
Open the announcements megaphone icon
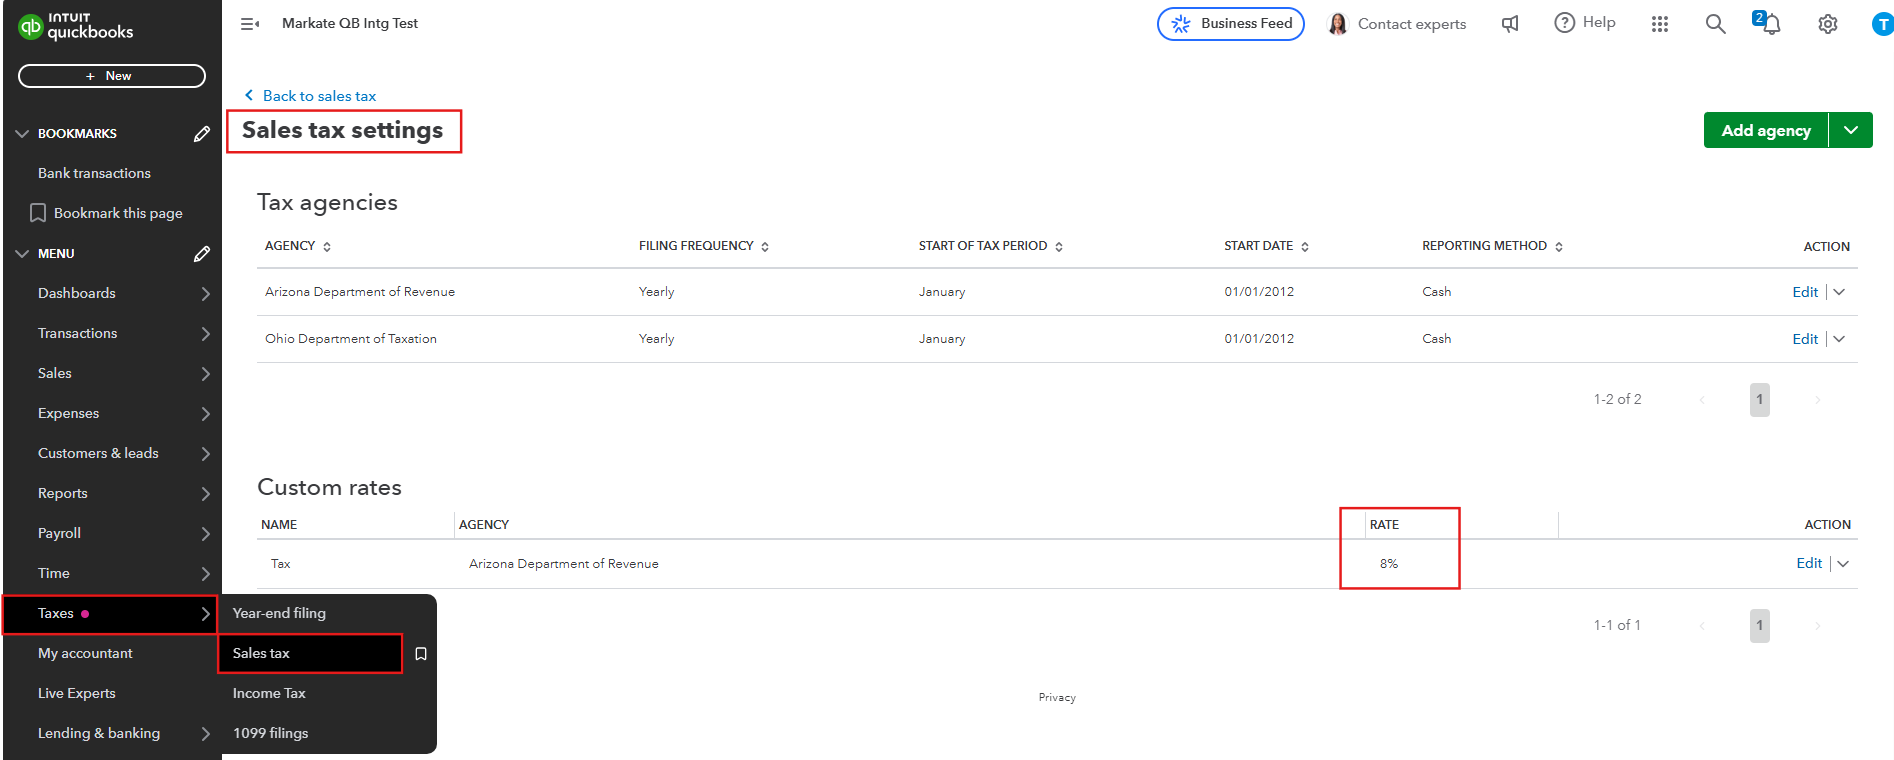click(x=1510, y=24)
